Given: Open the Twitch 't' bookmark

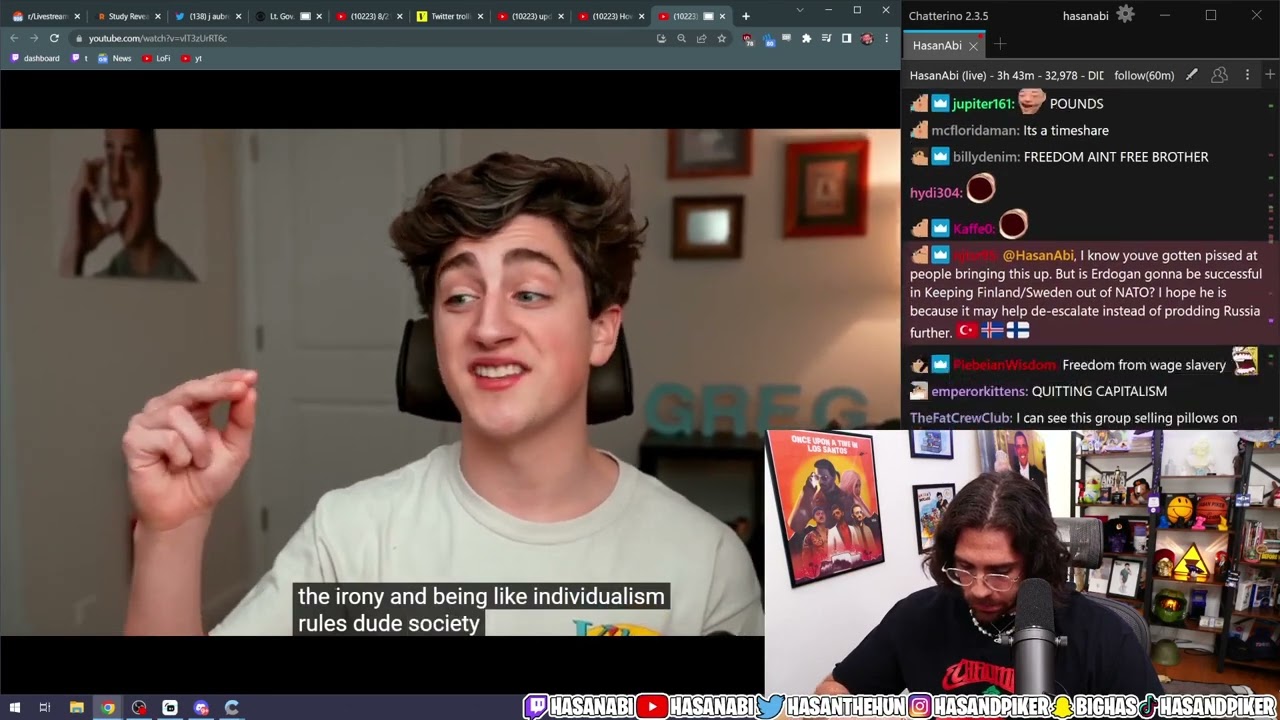Looking at the screenshot, I should 80,58.
